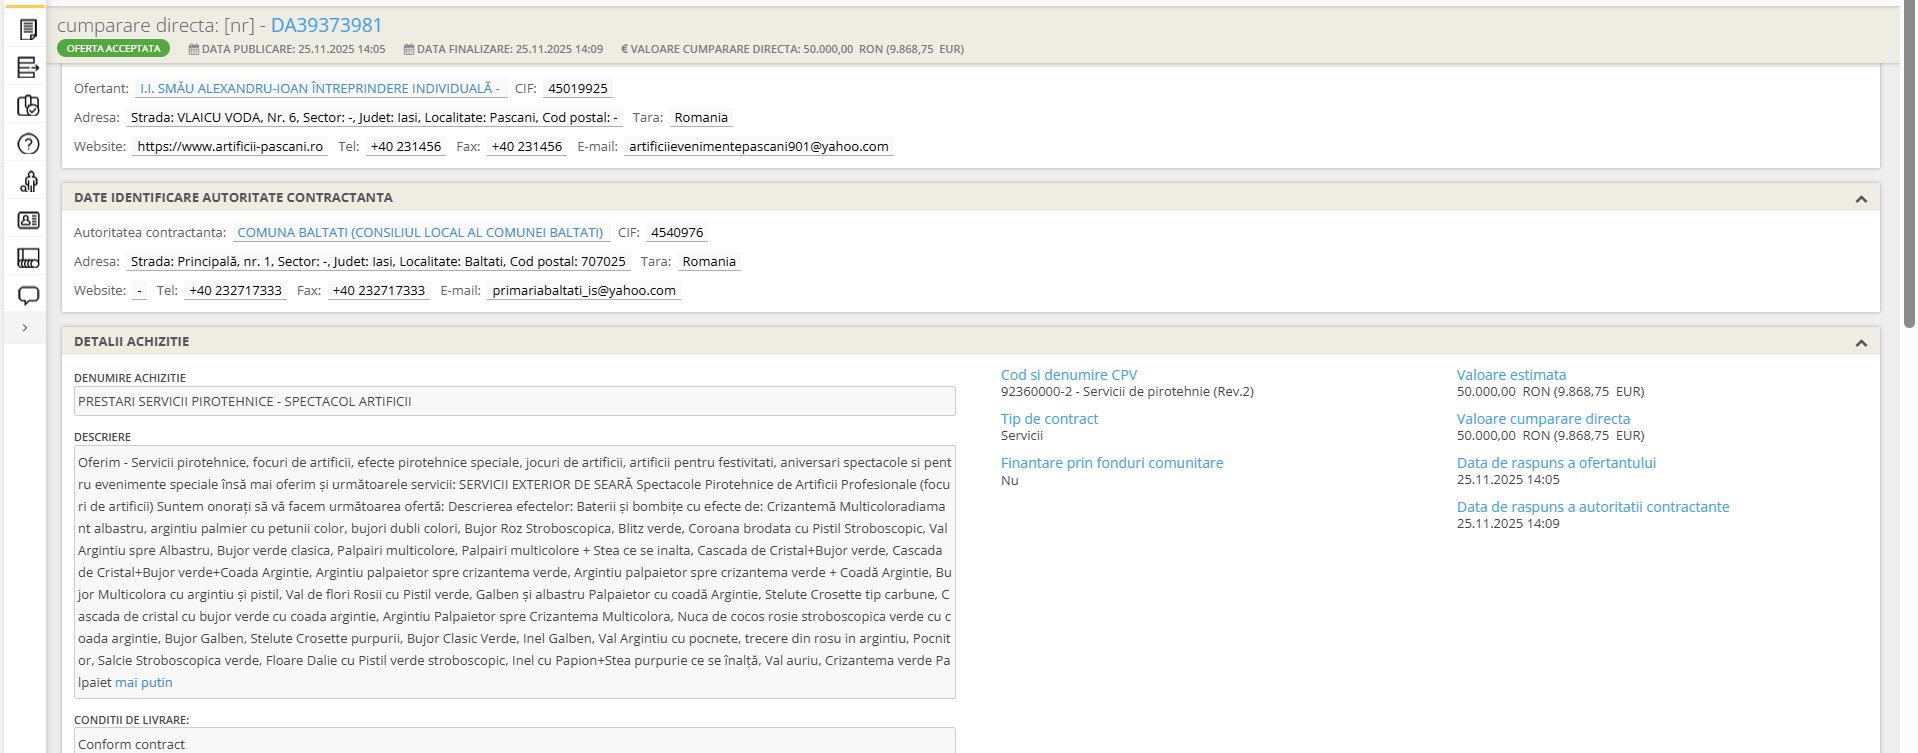The image size is (1918, 753).
Task: Open the speech bubble messages icon
Action: (28, 296)
